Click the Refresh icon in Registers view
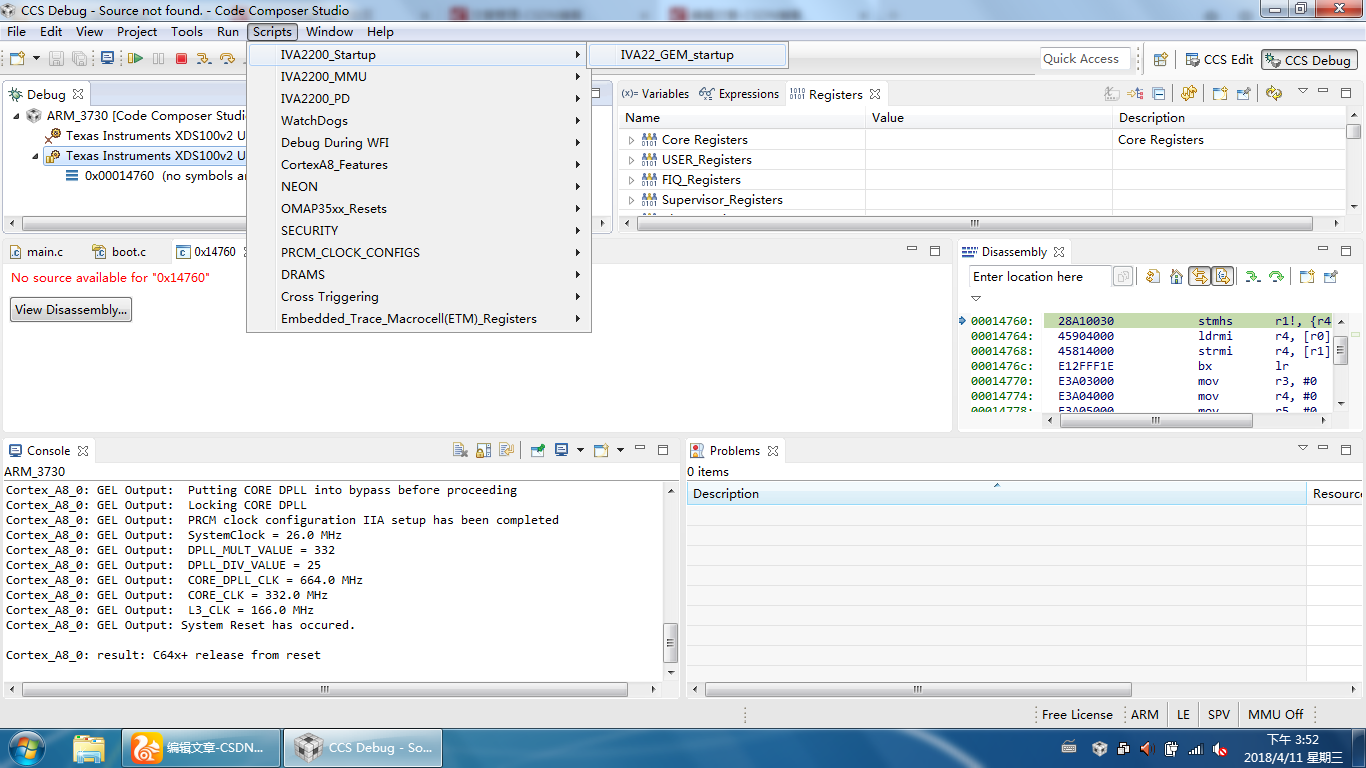The height and width of the screenshot is (768, 1366). point(1188,93)
